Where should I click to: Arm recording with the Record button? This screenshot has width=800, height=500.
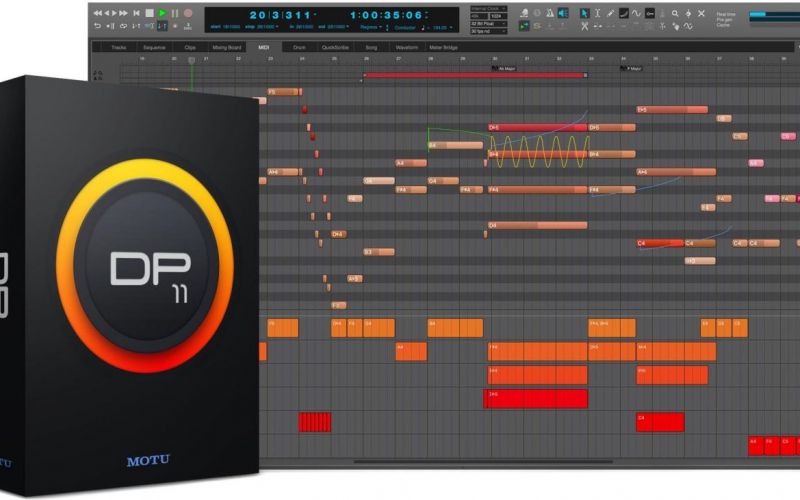188,13
